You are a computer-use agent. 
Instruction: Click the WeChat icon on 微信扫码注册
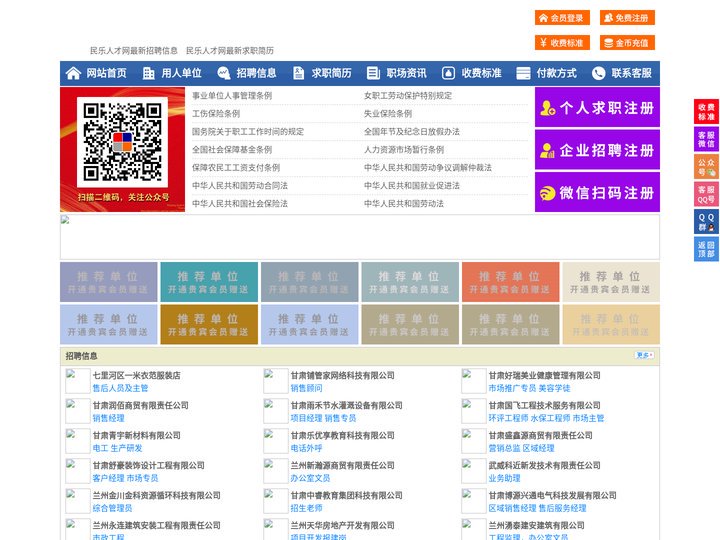(x=547, y=193)
